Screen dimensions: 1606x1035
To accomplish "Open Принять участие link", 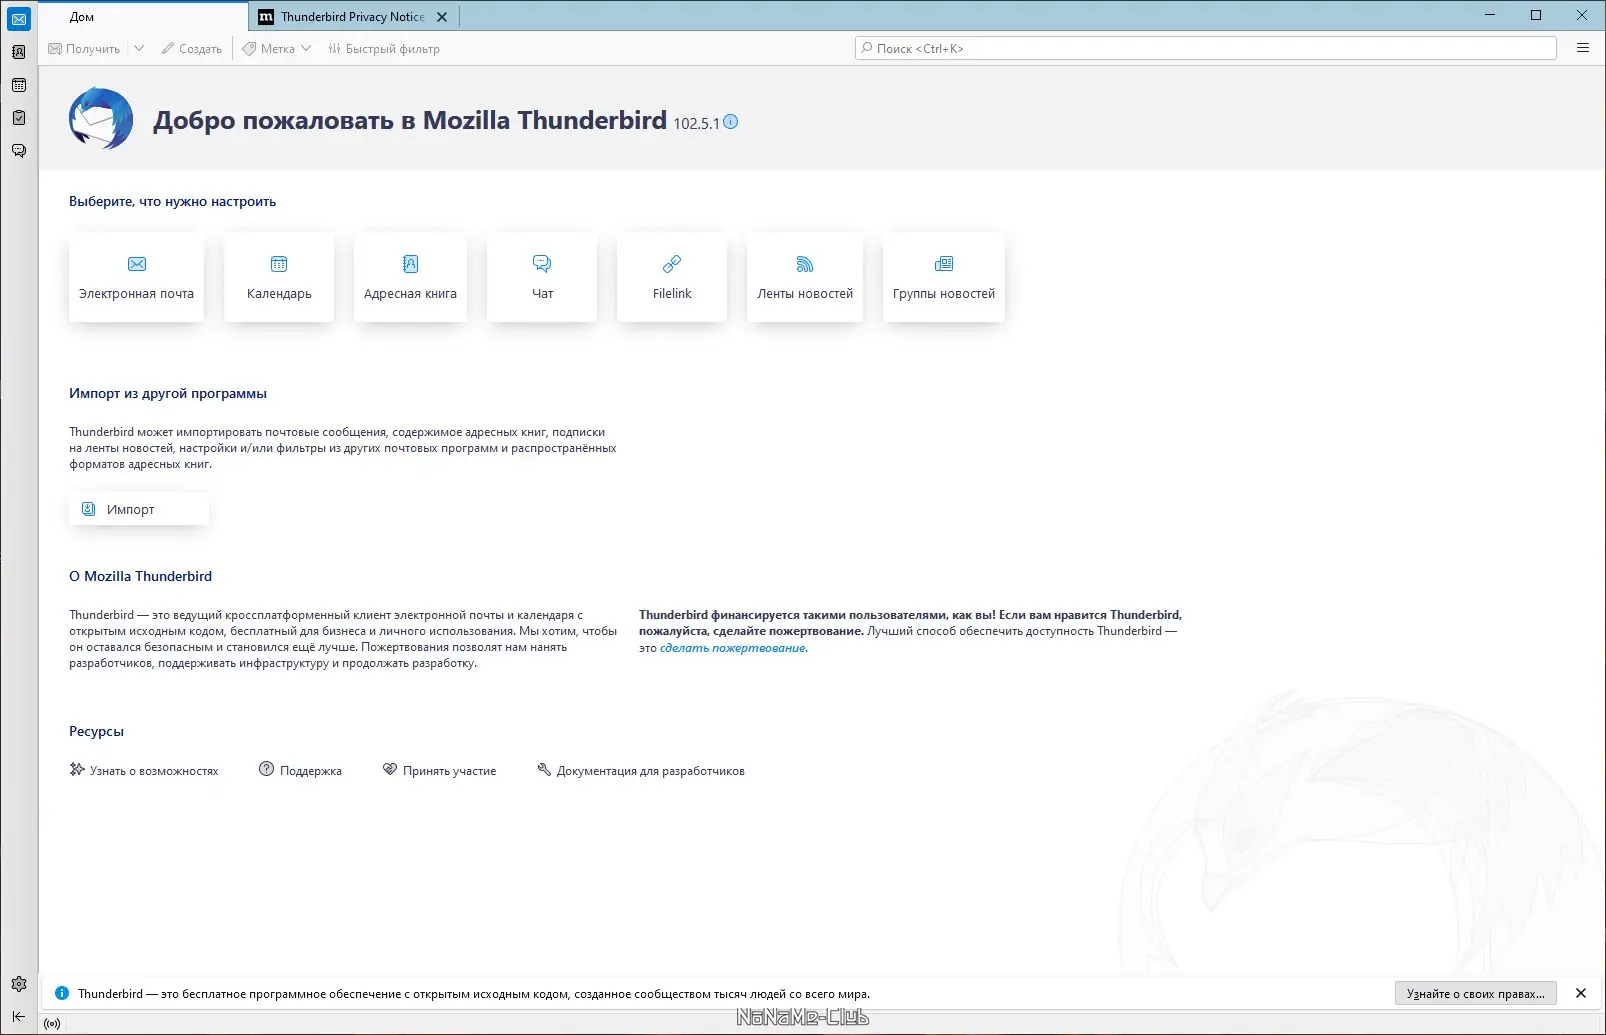I will pos(439,770).
